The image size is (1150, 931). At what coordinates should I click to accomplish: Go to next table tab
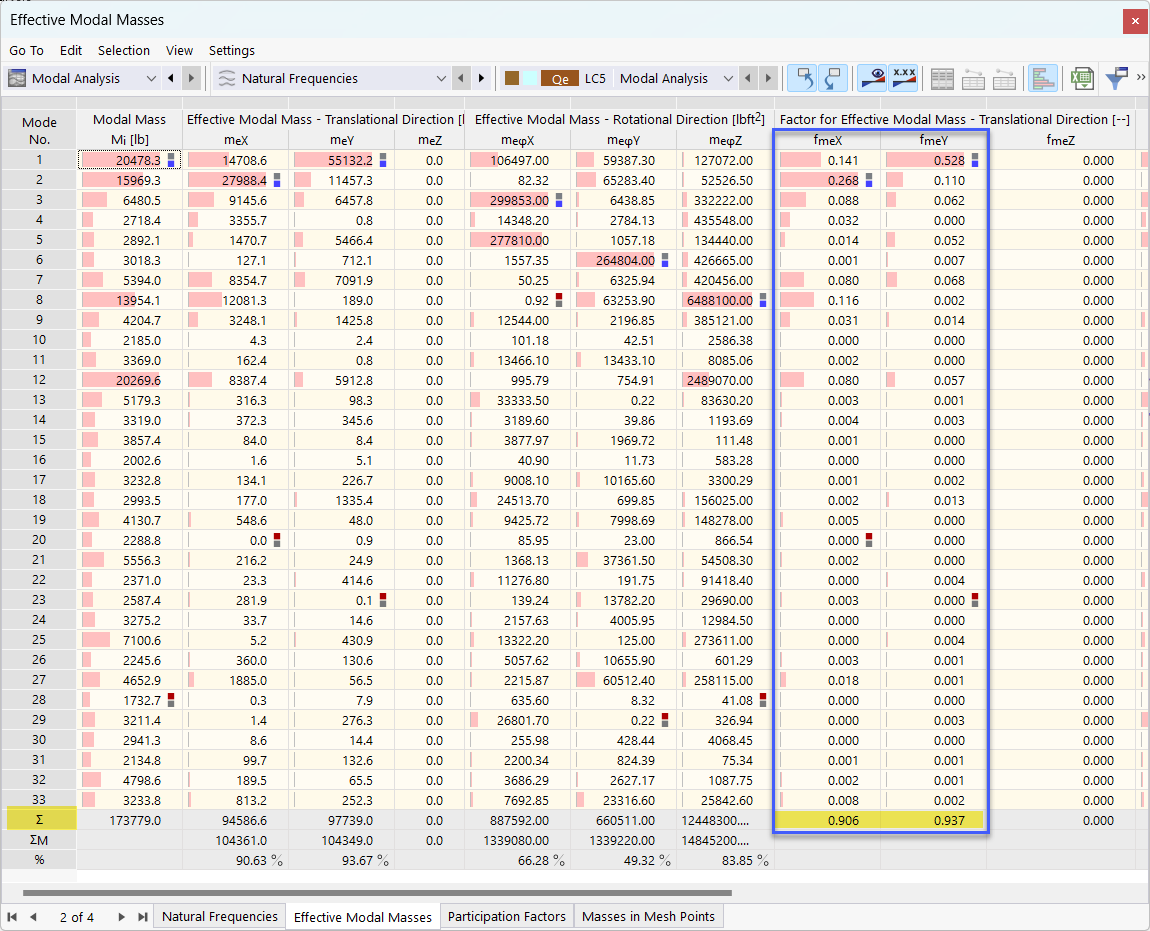122,917
